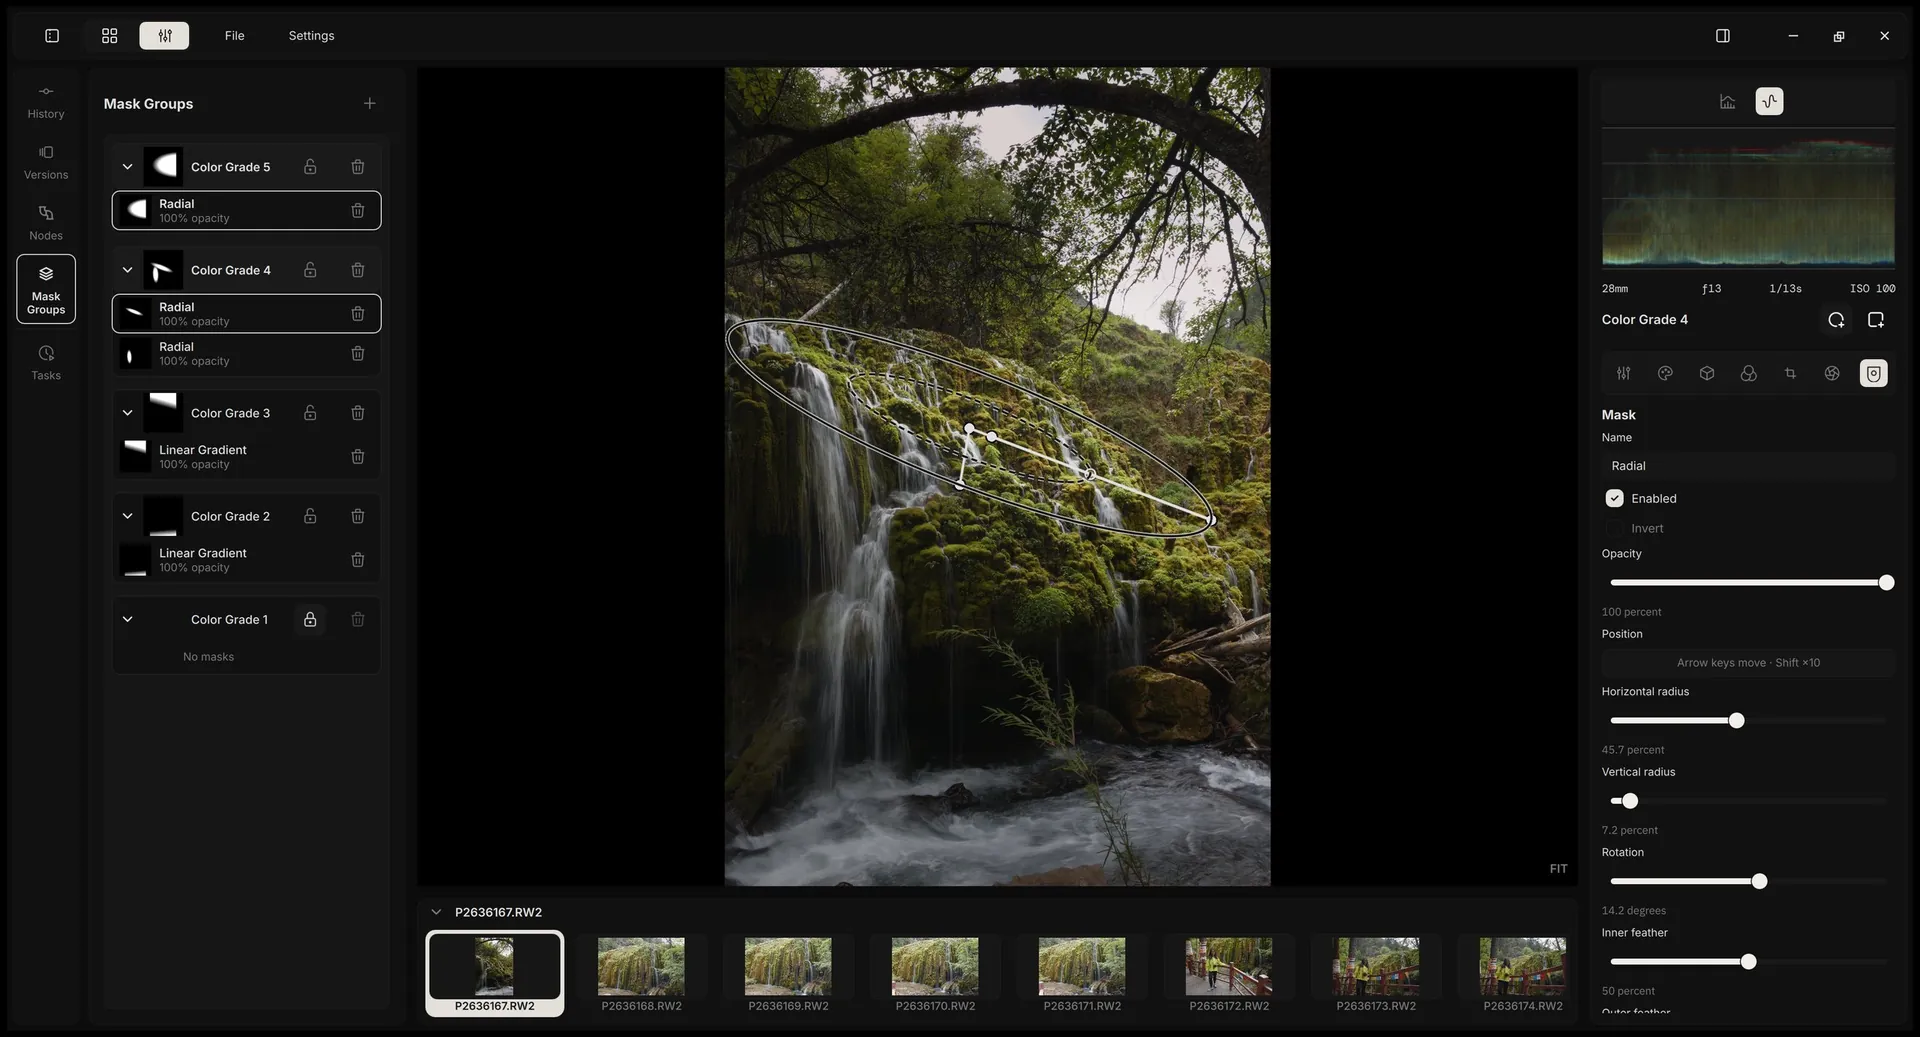The image size is (1920, 1037).
Task: Add a new mask group
Action: coord(370,104)
